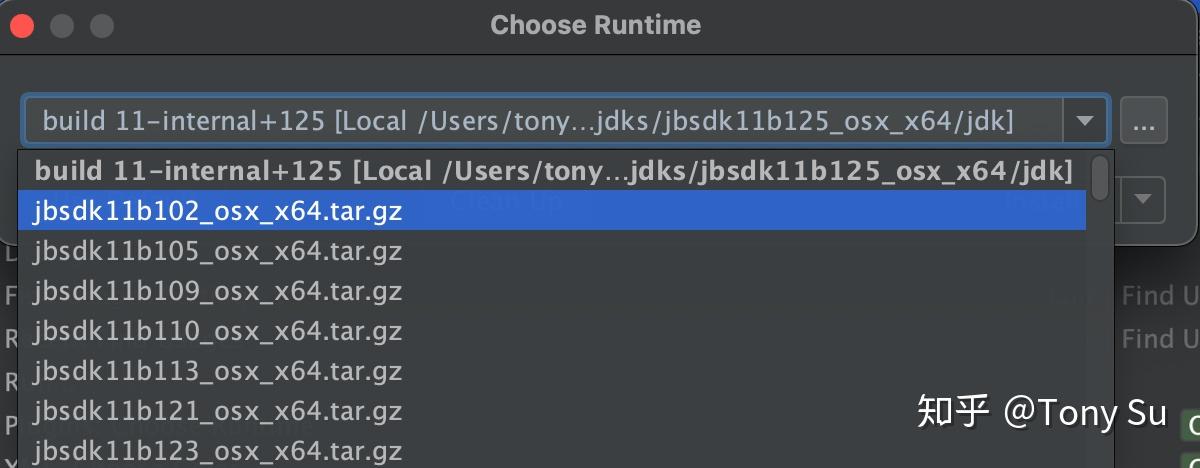This screenshot has width=1200, height=468.
Task: Pick jbsdk11b109_osx_x64.tar.gz from list
Action: tap(552, 290)
